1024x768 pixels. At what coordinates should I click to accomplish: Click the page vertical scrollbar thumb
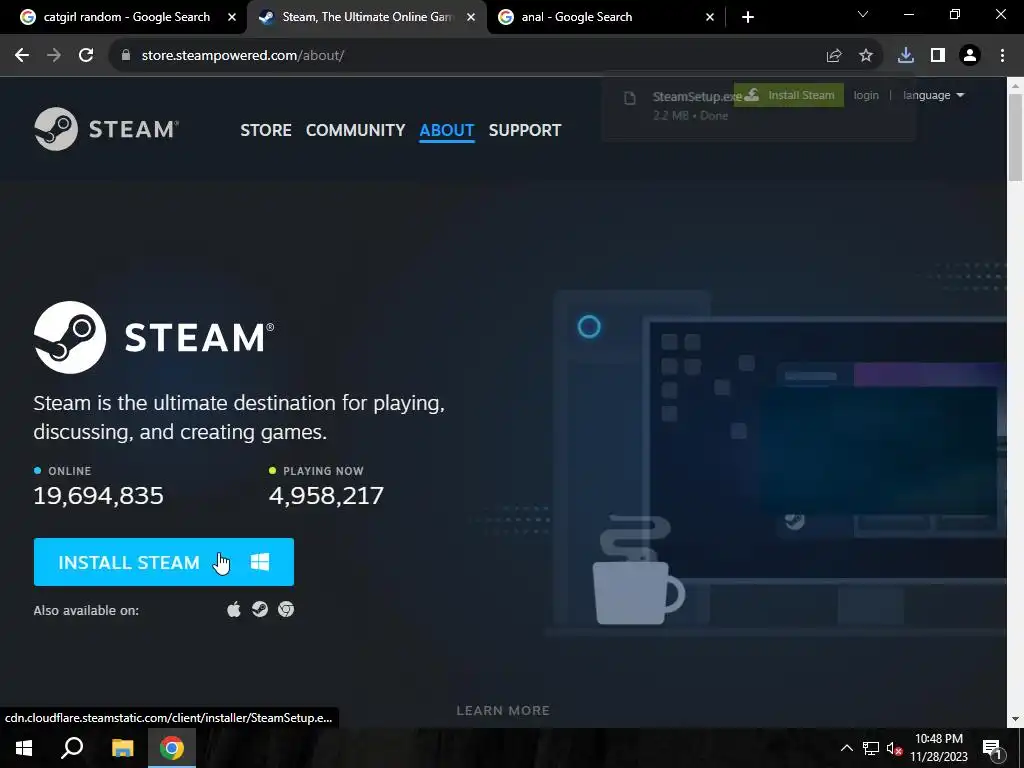[x=1016, y=137]
